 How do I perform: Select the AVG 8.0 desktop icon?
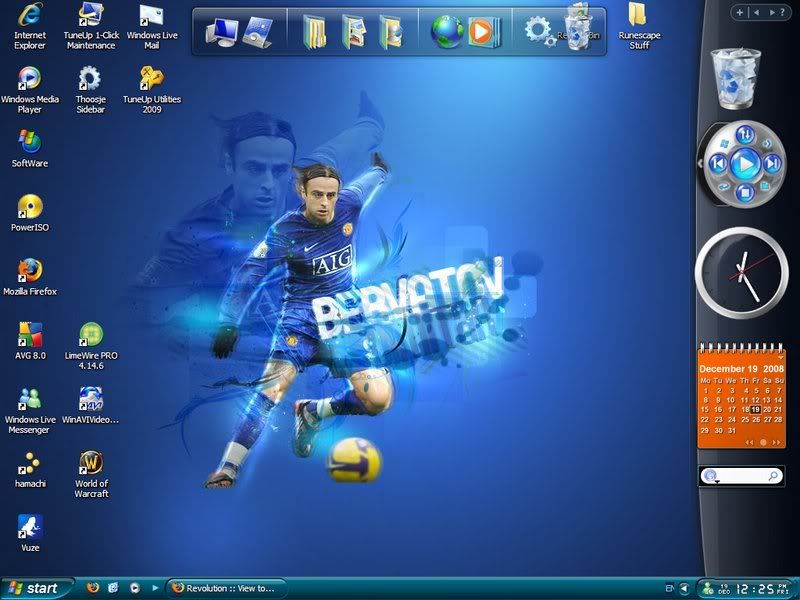point(30,341)
